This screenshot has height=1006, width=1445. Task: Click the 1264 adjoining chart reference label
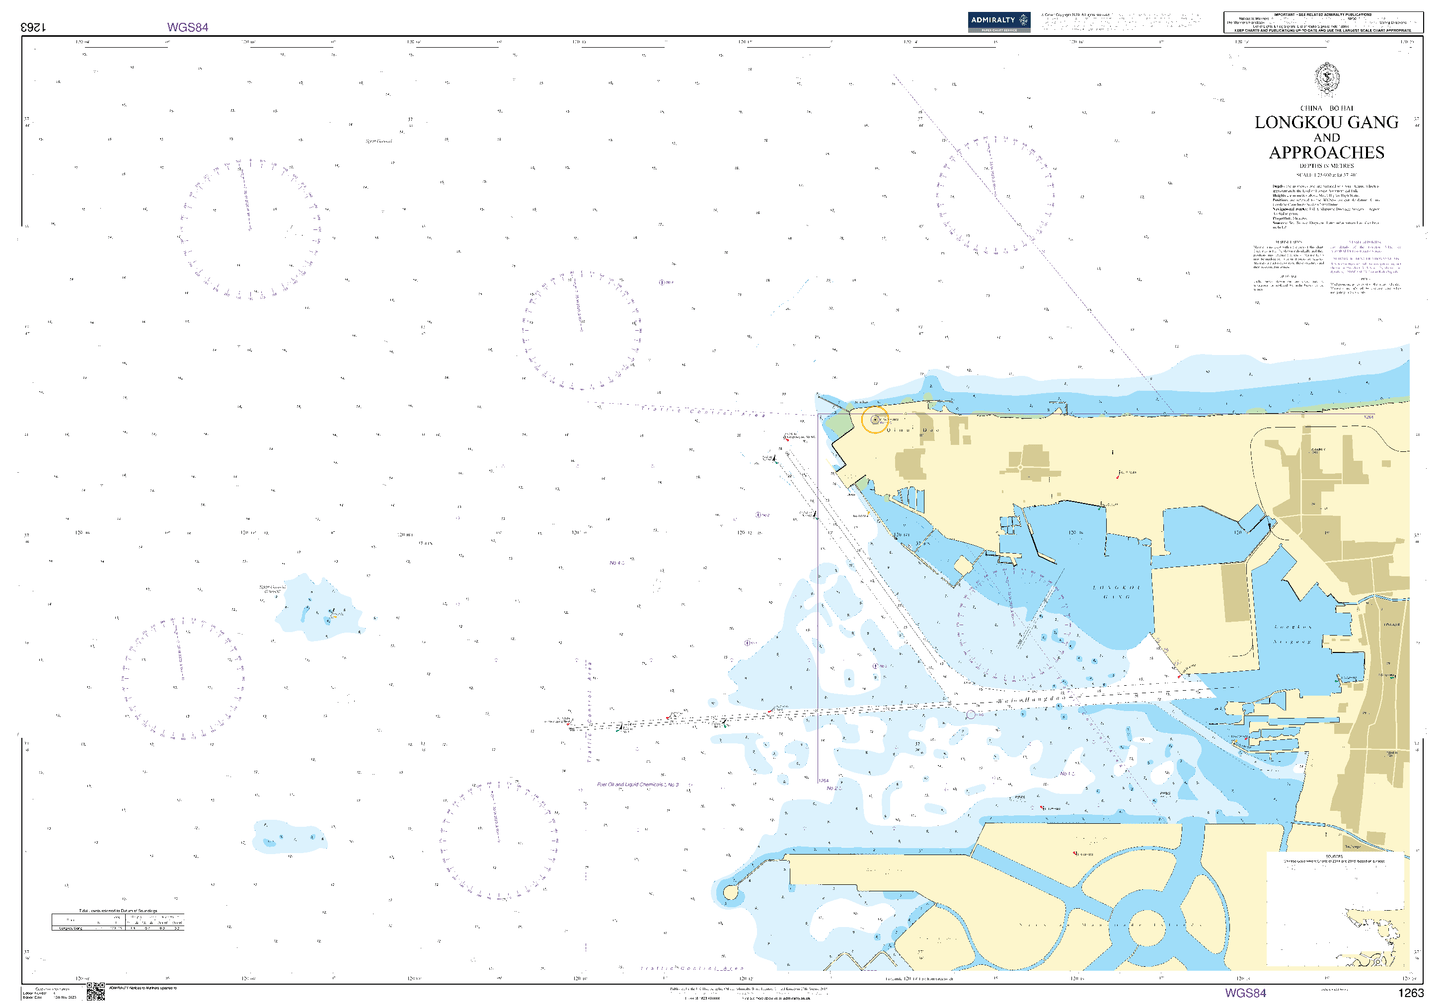coord(824,781)
